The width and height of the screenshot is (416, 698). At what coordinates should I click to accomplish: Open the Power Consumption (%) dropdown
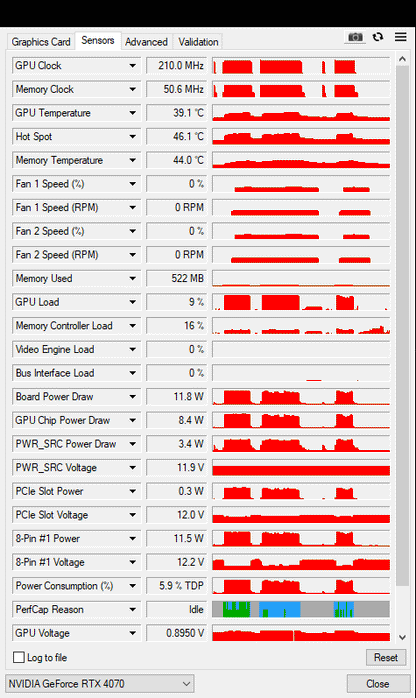133,585
